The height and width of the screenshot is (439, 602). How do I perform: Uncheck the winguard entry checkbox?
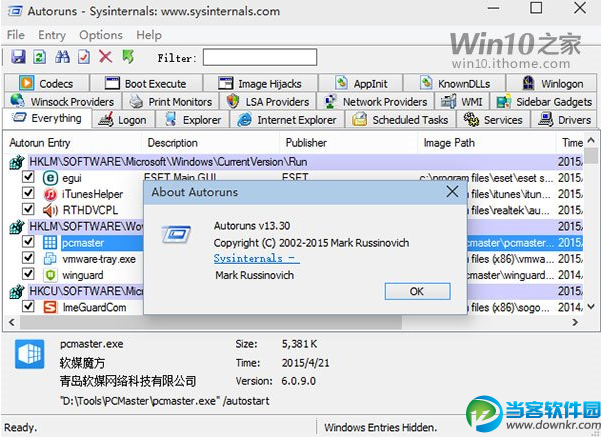click(28, 274)
